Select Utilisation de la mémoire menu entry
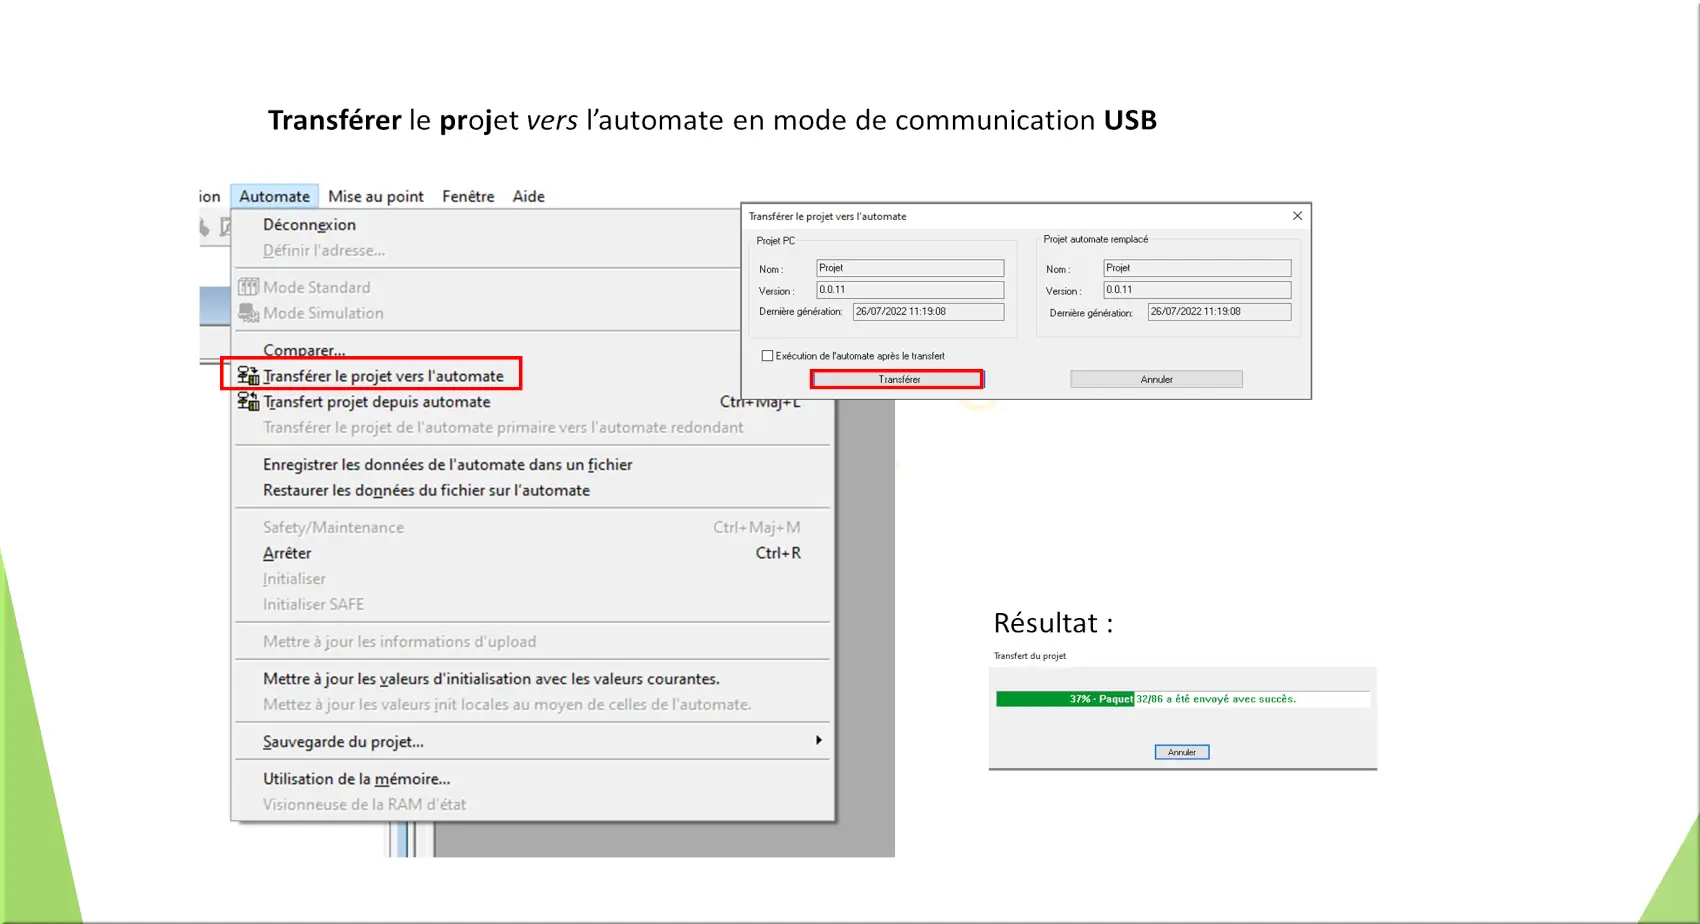Screen dimensions: 1700x924 [356, 779]
